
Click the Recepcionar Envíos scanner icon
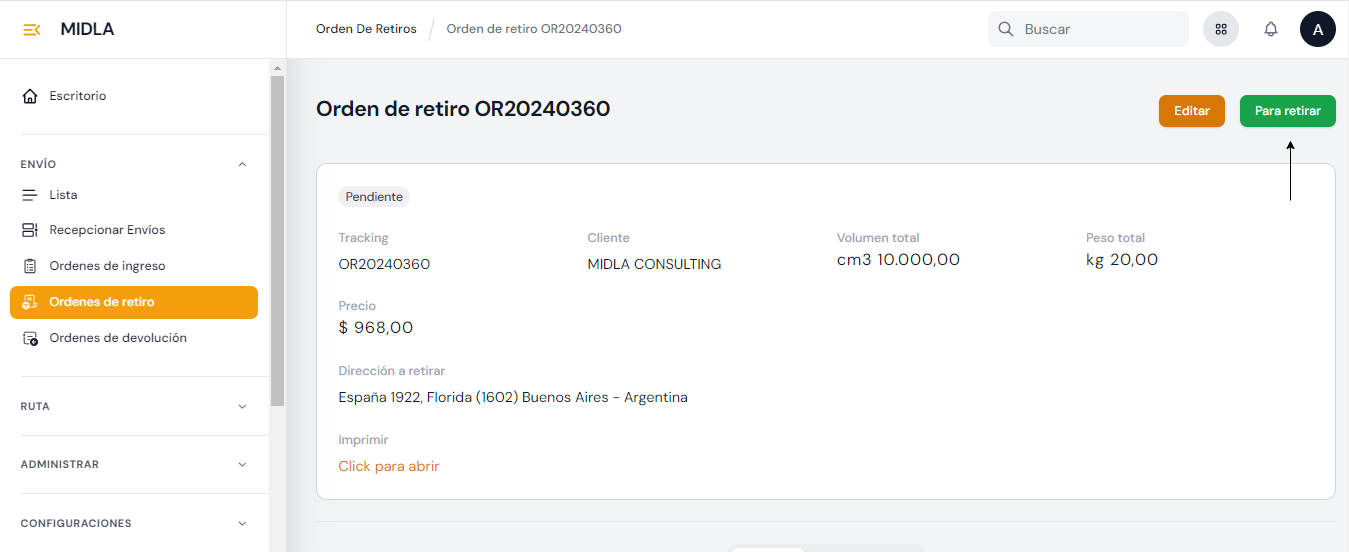(30, 230)
